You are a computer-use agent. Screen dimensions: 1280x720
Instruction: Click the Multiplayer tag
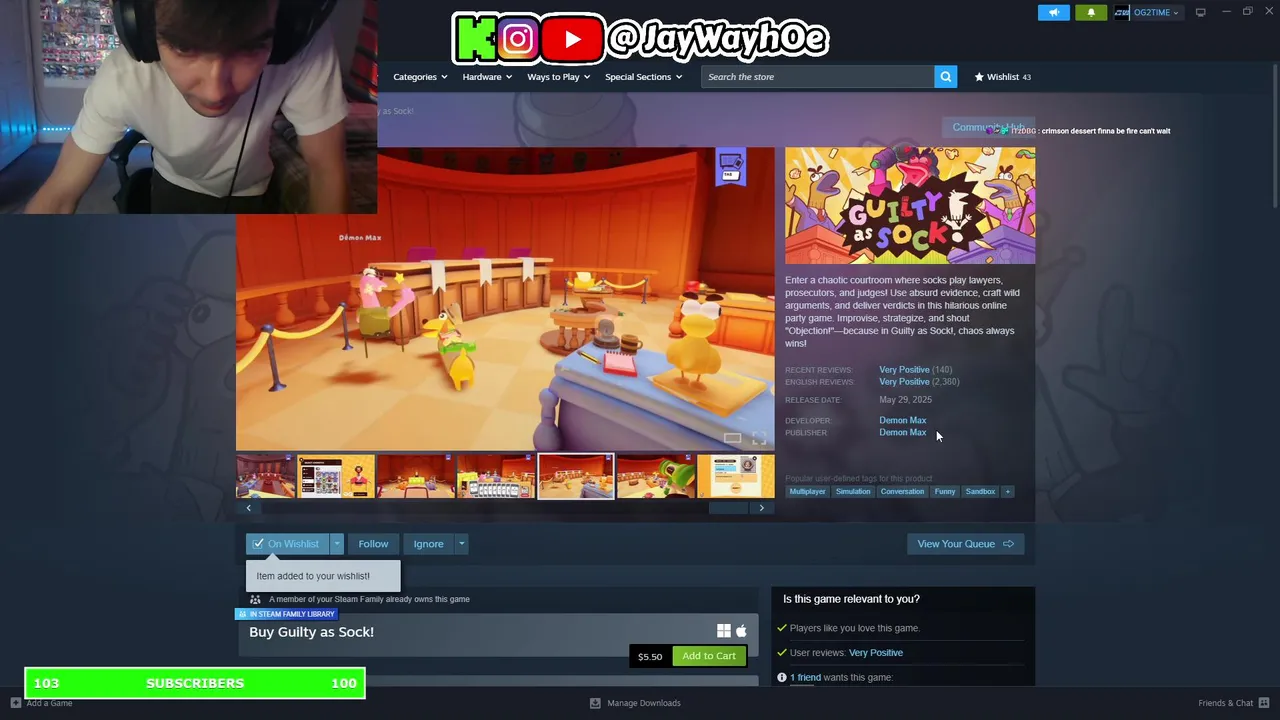[807, 492]
